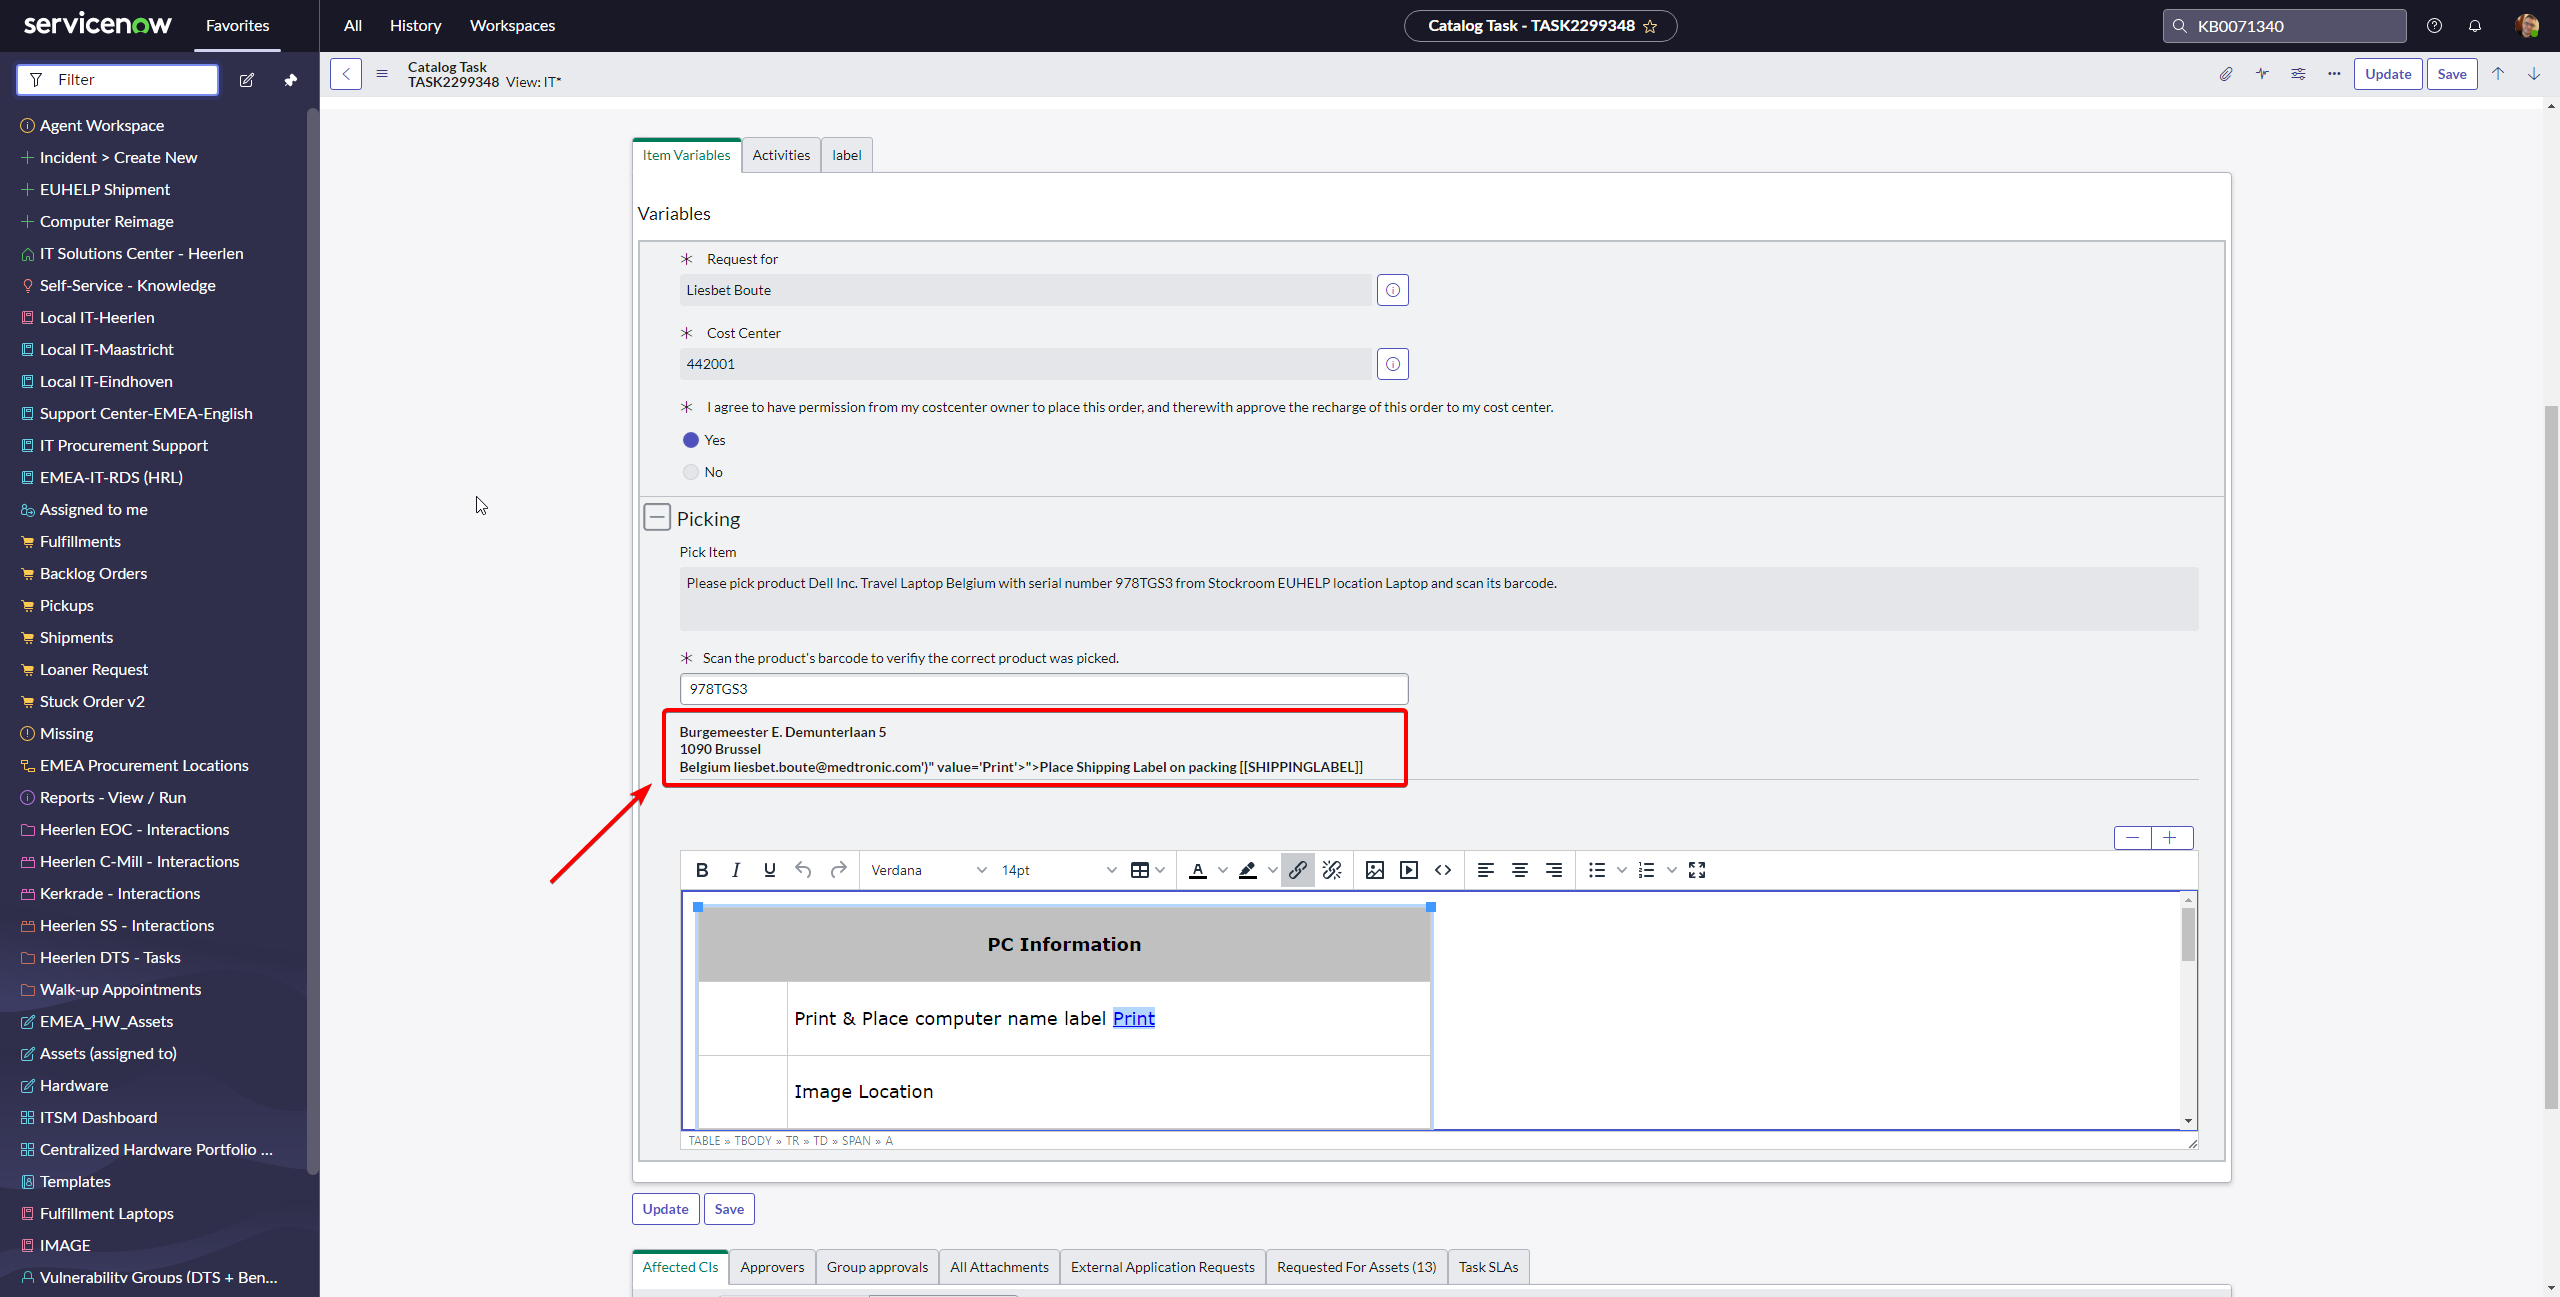Click the Remove link icon
This screenshot has width=2560, height=1297.
(x=1332, y=870)
